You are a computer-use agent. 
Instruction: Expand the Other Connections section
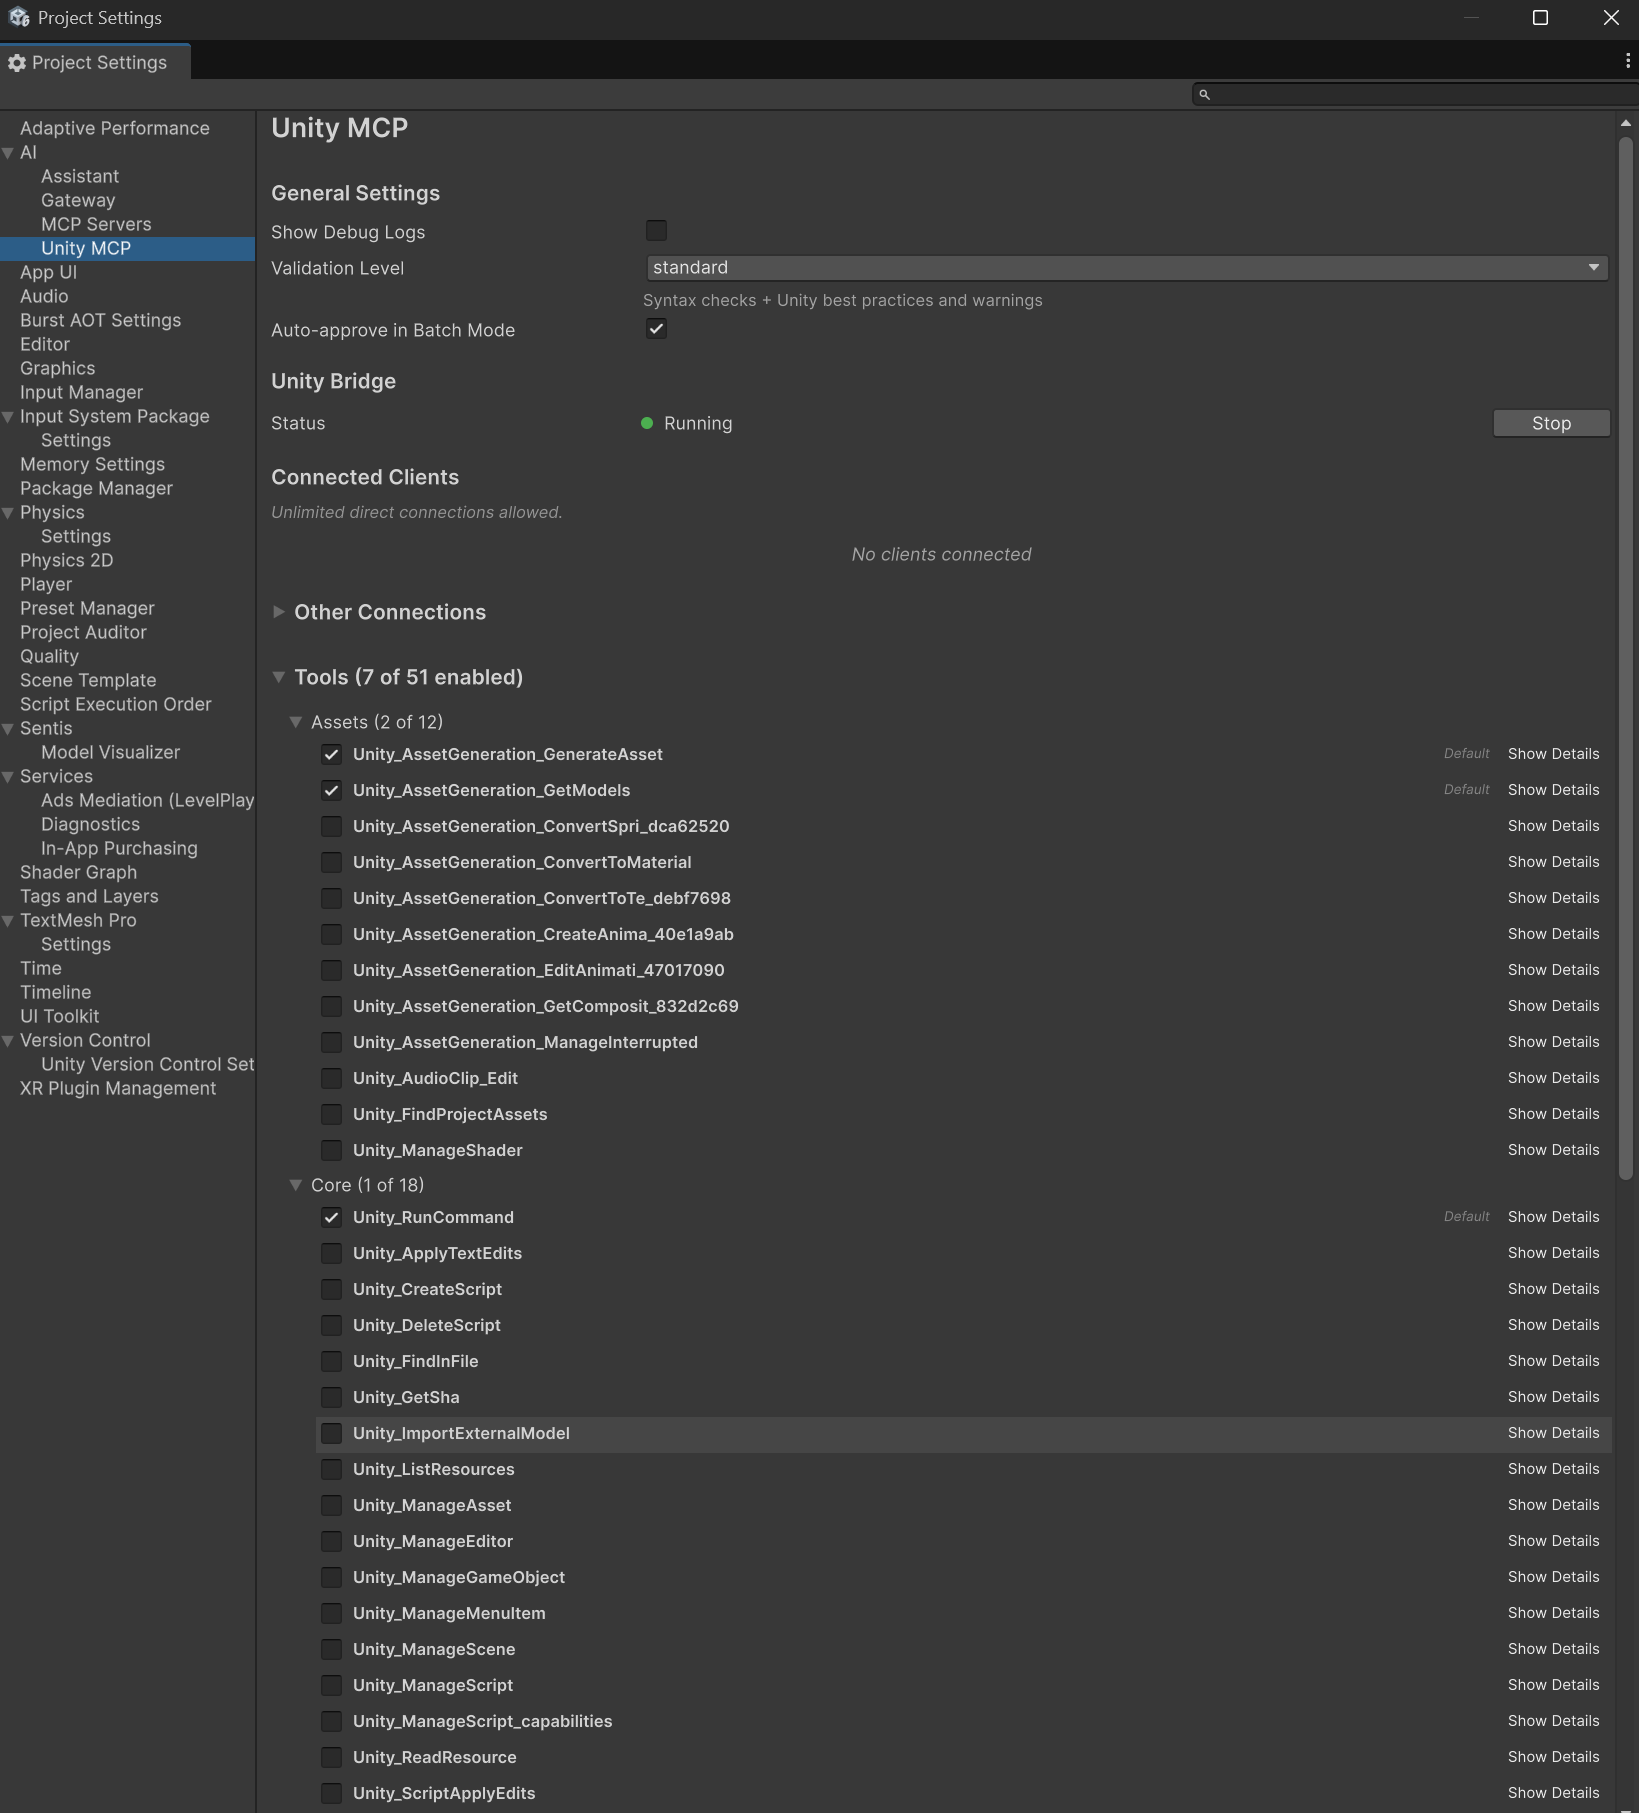(279, 612)
